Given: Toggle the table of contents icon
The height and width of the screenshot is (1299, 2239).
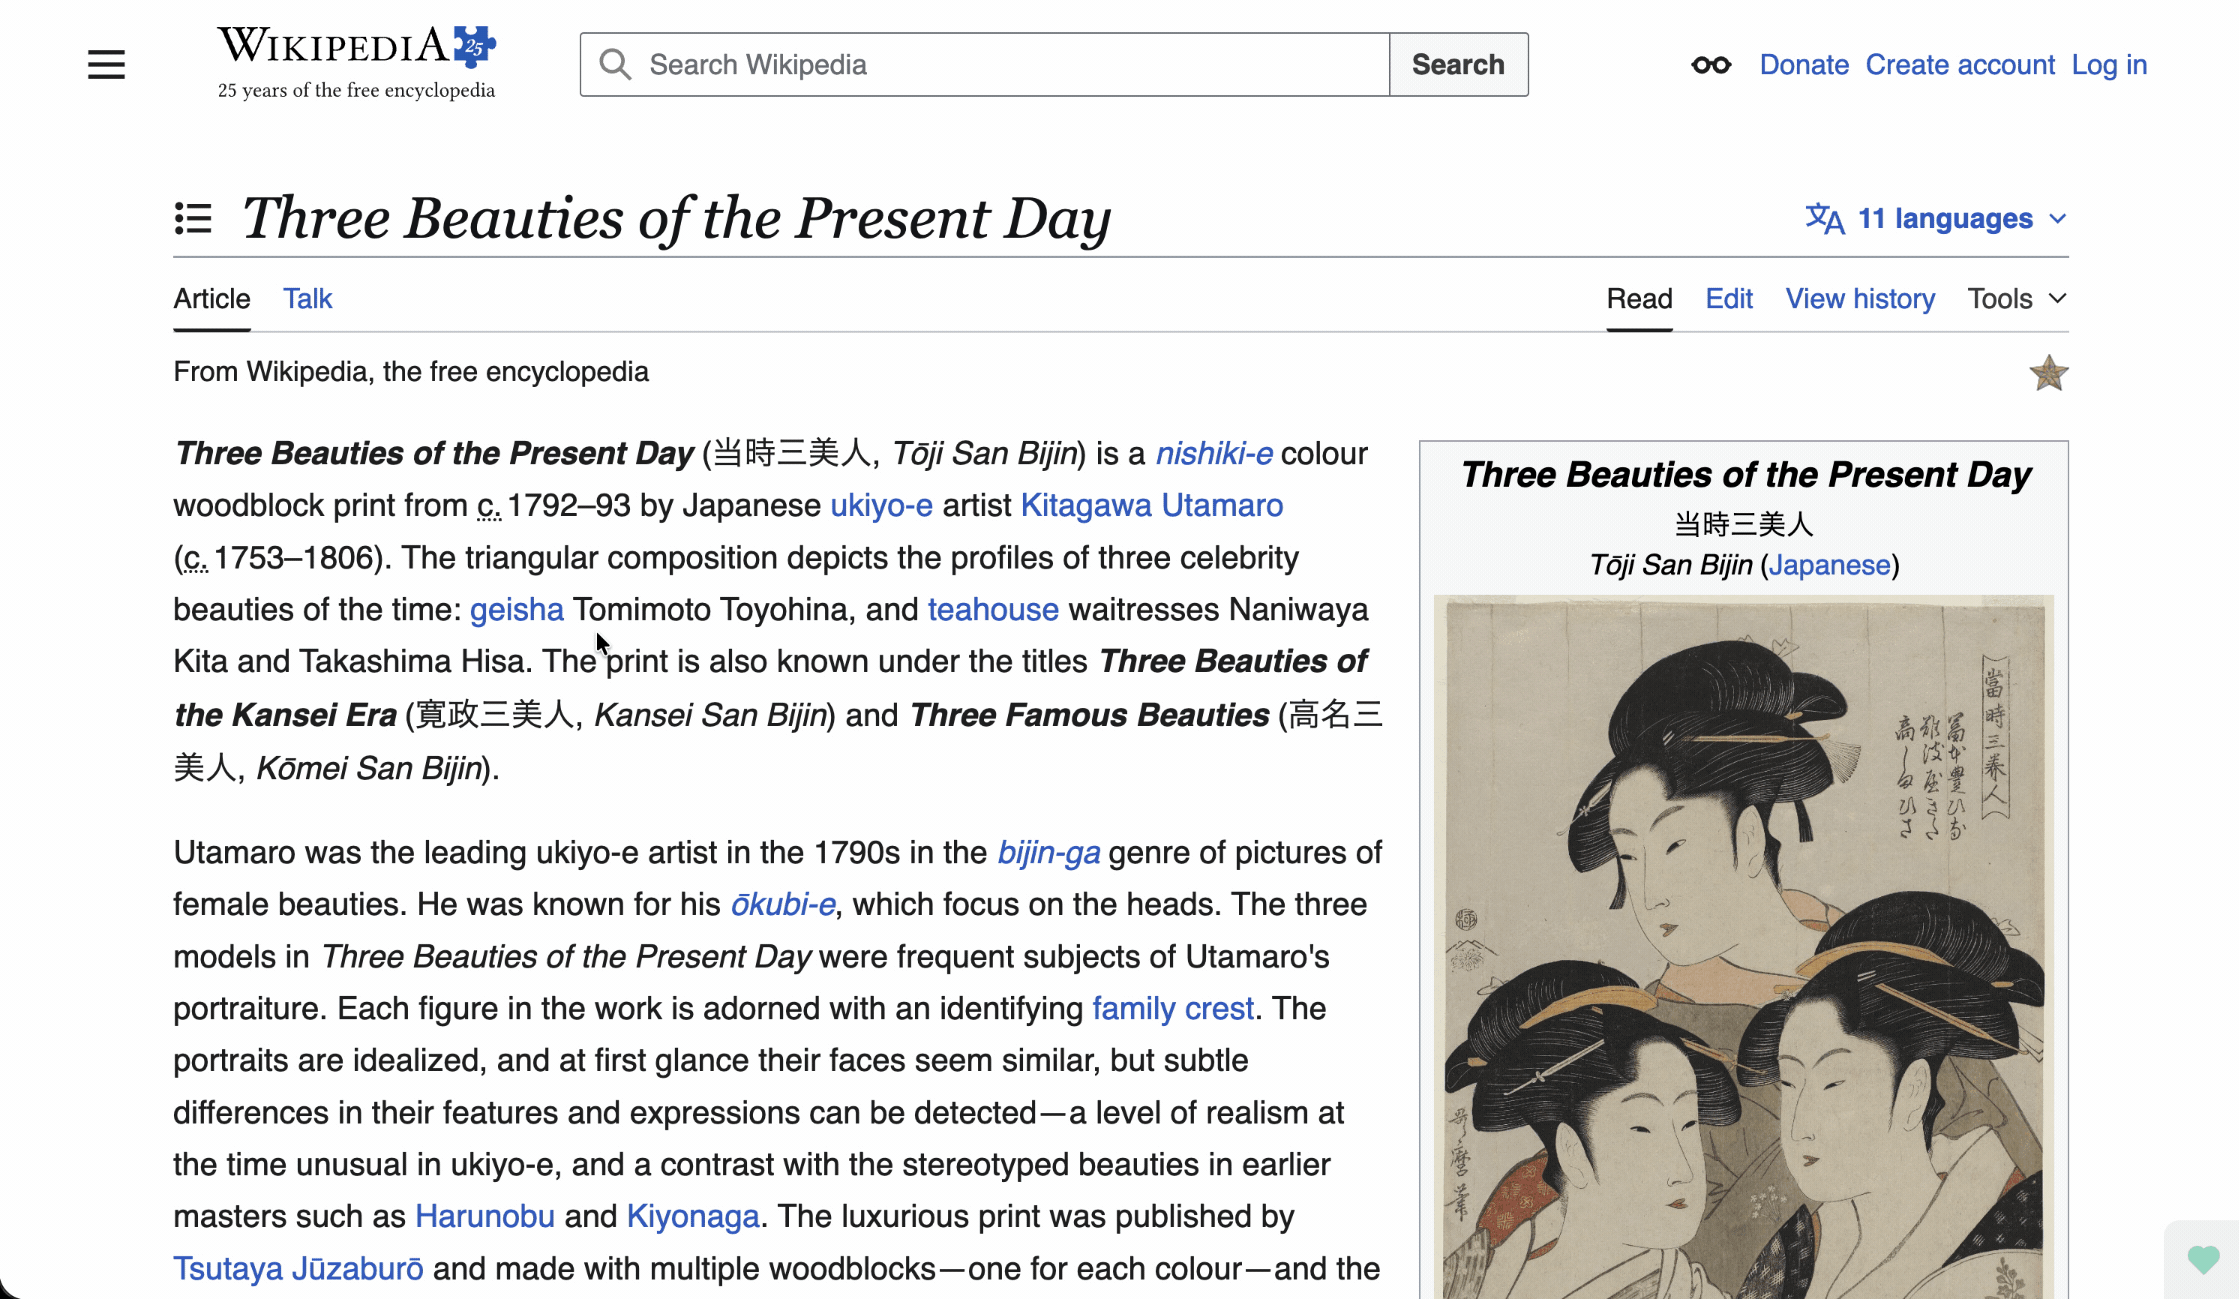Looking at the screenshot, I should click(193, 218).
